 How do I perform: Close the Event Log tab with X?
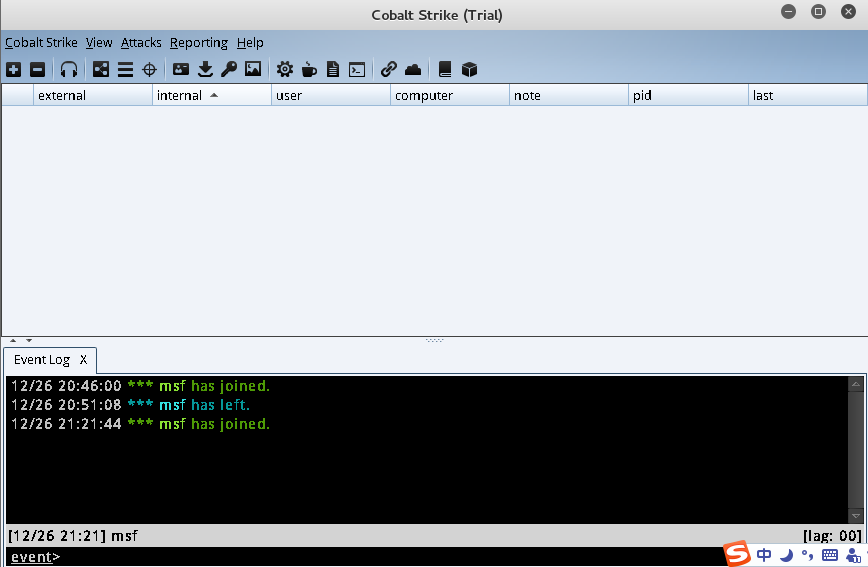pos(84,360)
